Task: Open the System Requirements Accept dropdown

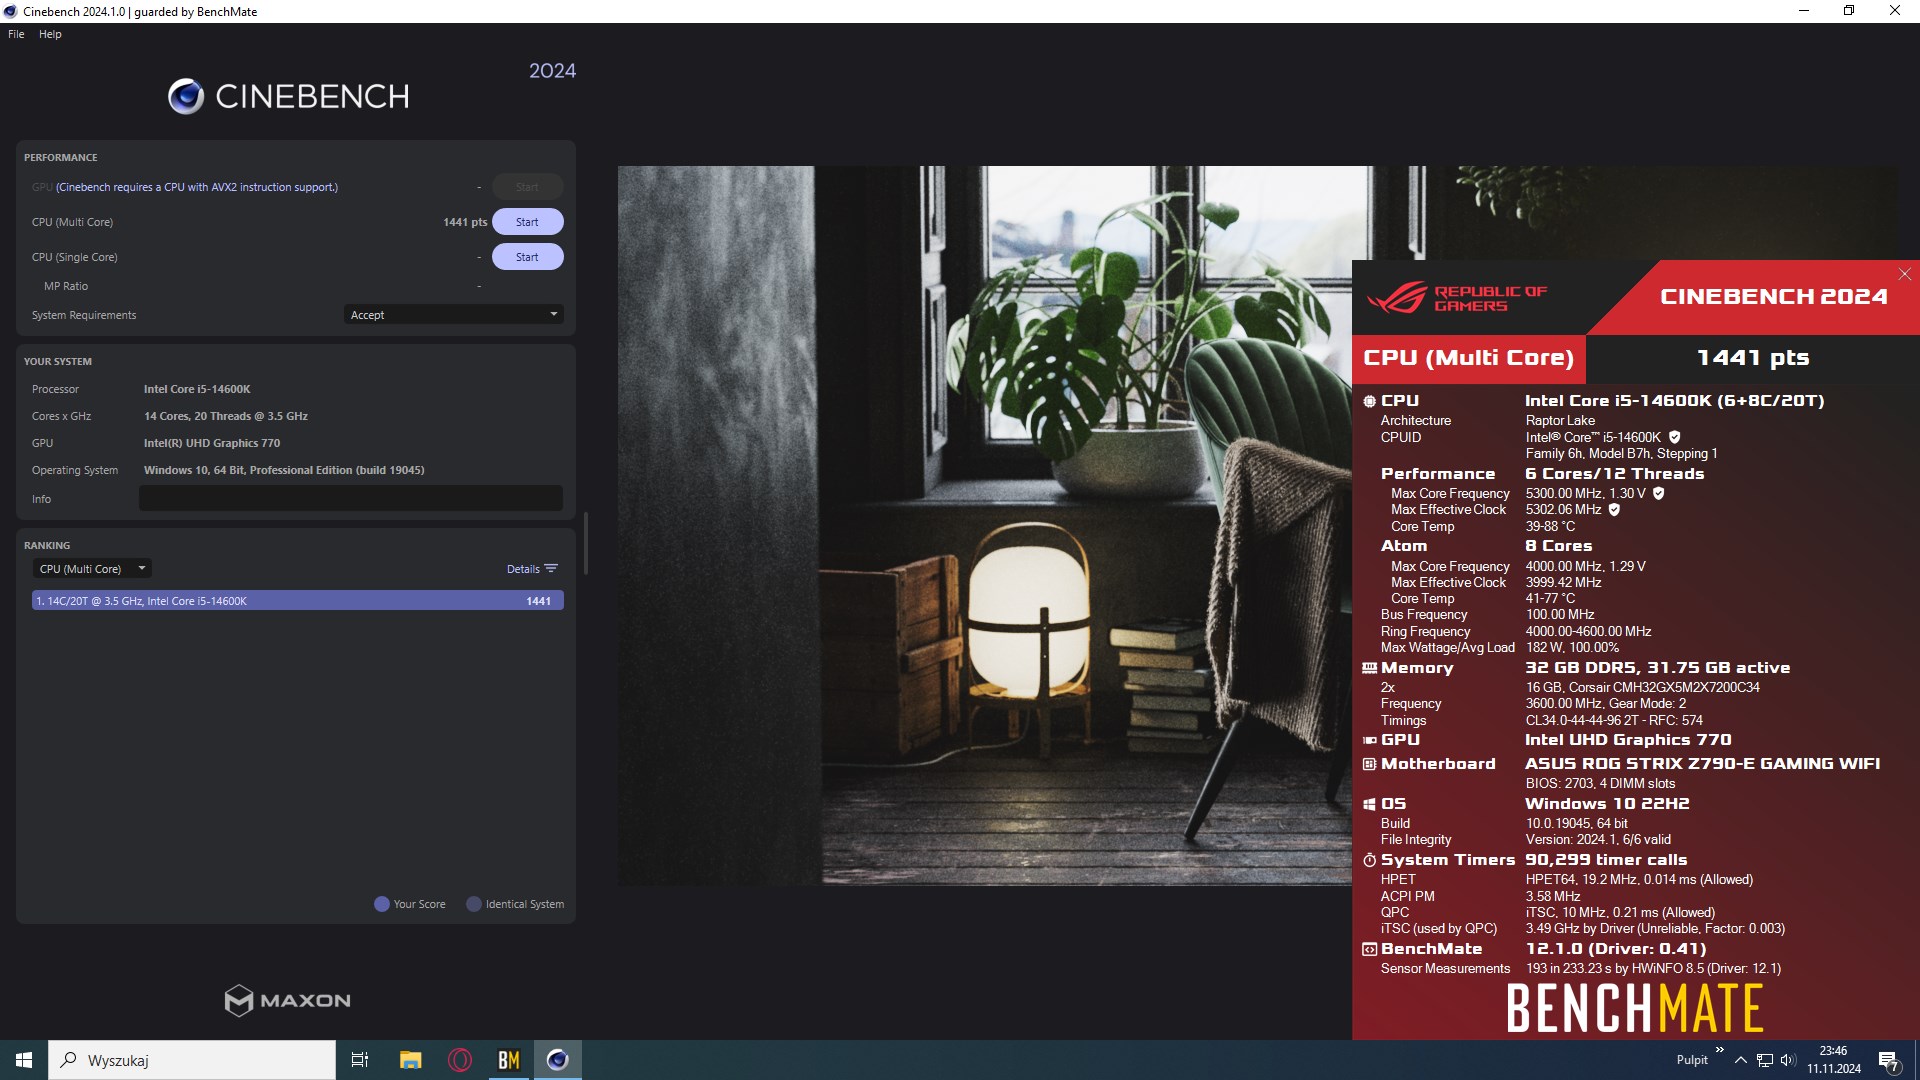Action: (x=453, y=315)
